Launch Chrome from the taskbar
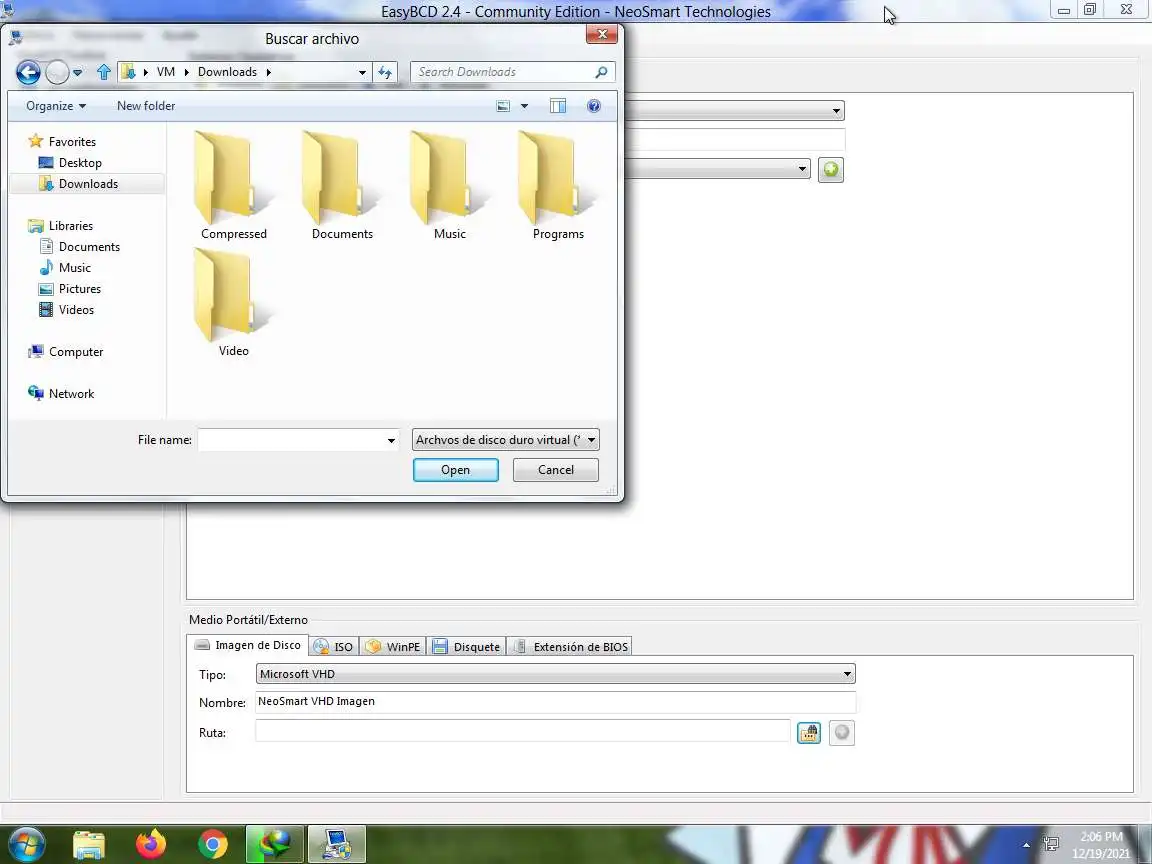Screen dimensions: 1152x864 213,844
